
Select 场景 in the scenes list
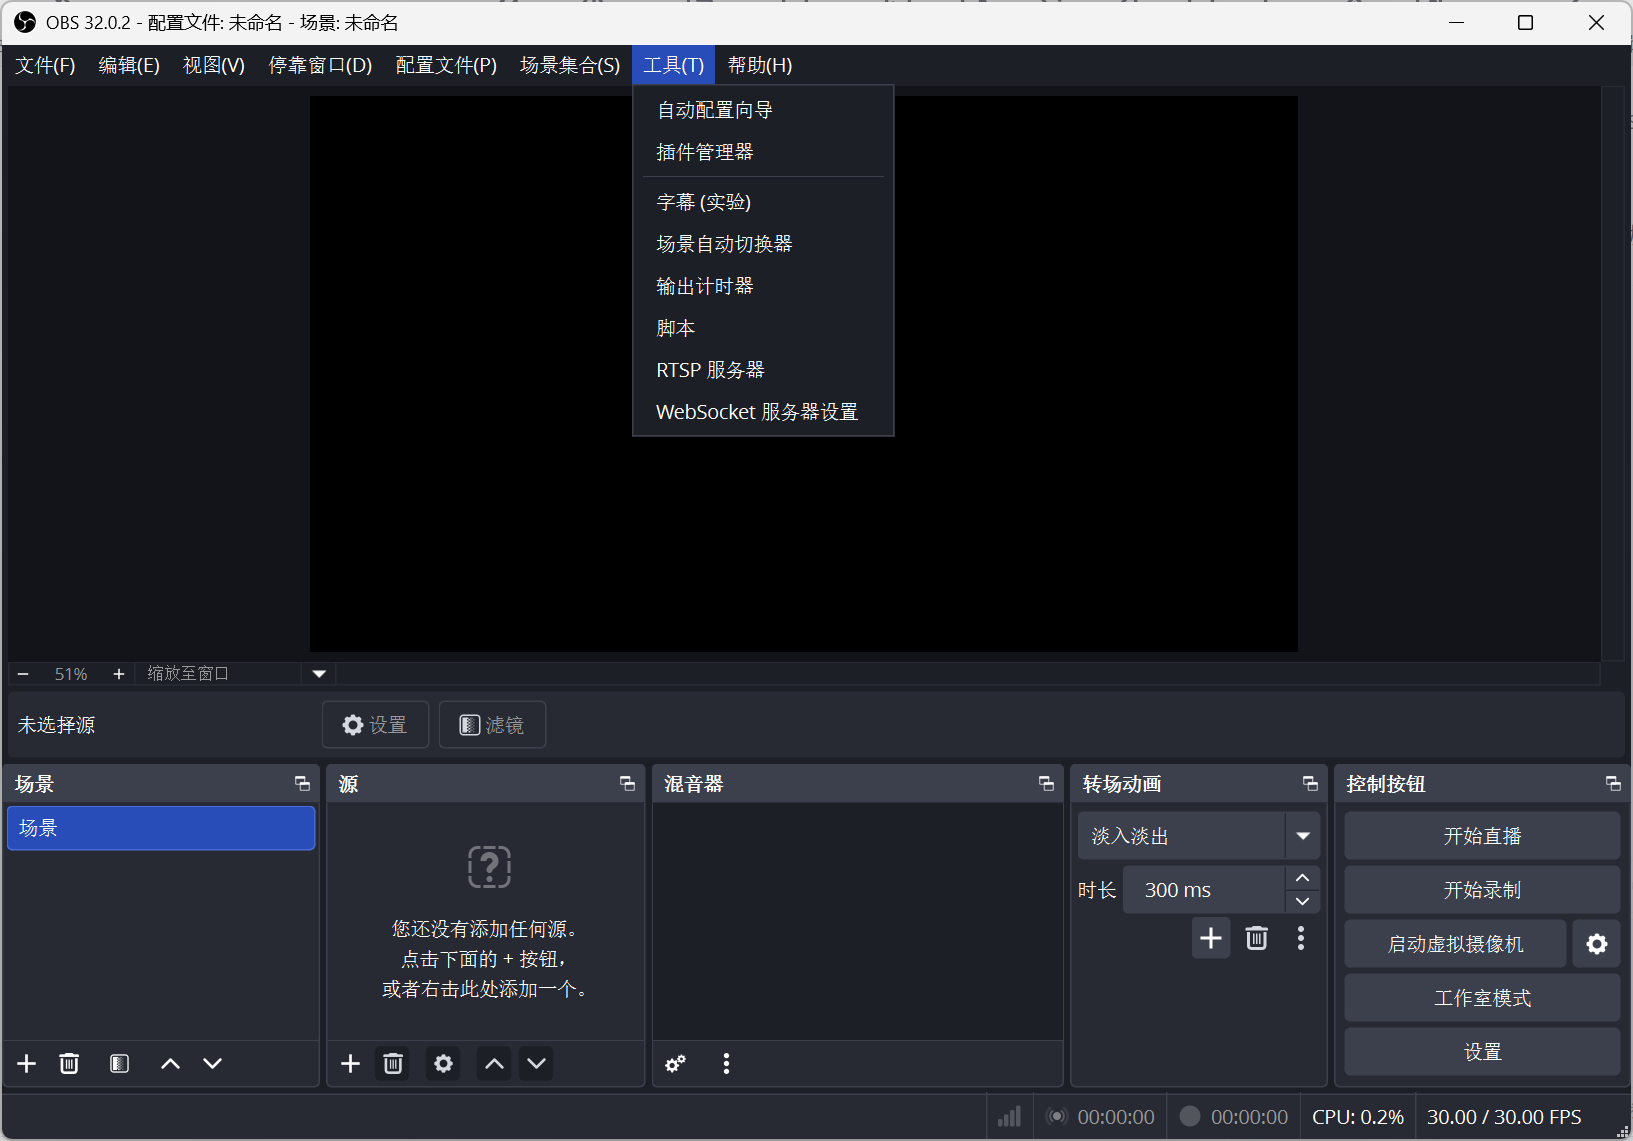pos(160,828)
